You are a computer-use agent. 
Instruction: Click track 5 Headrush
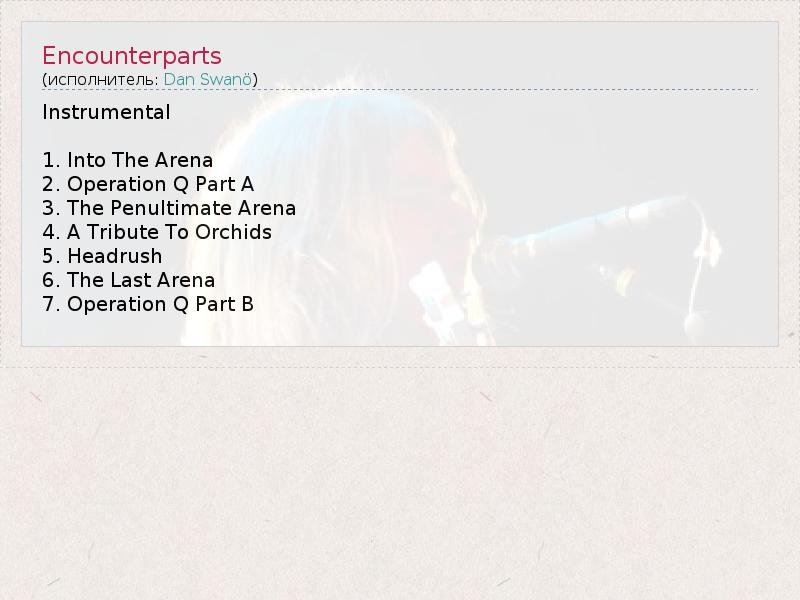click(102, 256)
